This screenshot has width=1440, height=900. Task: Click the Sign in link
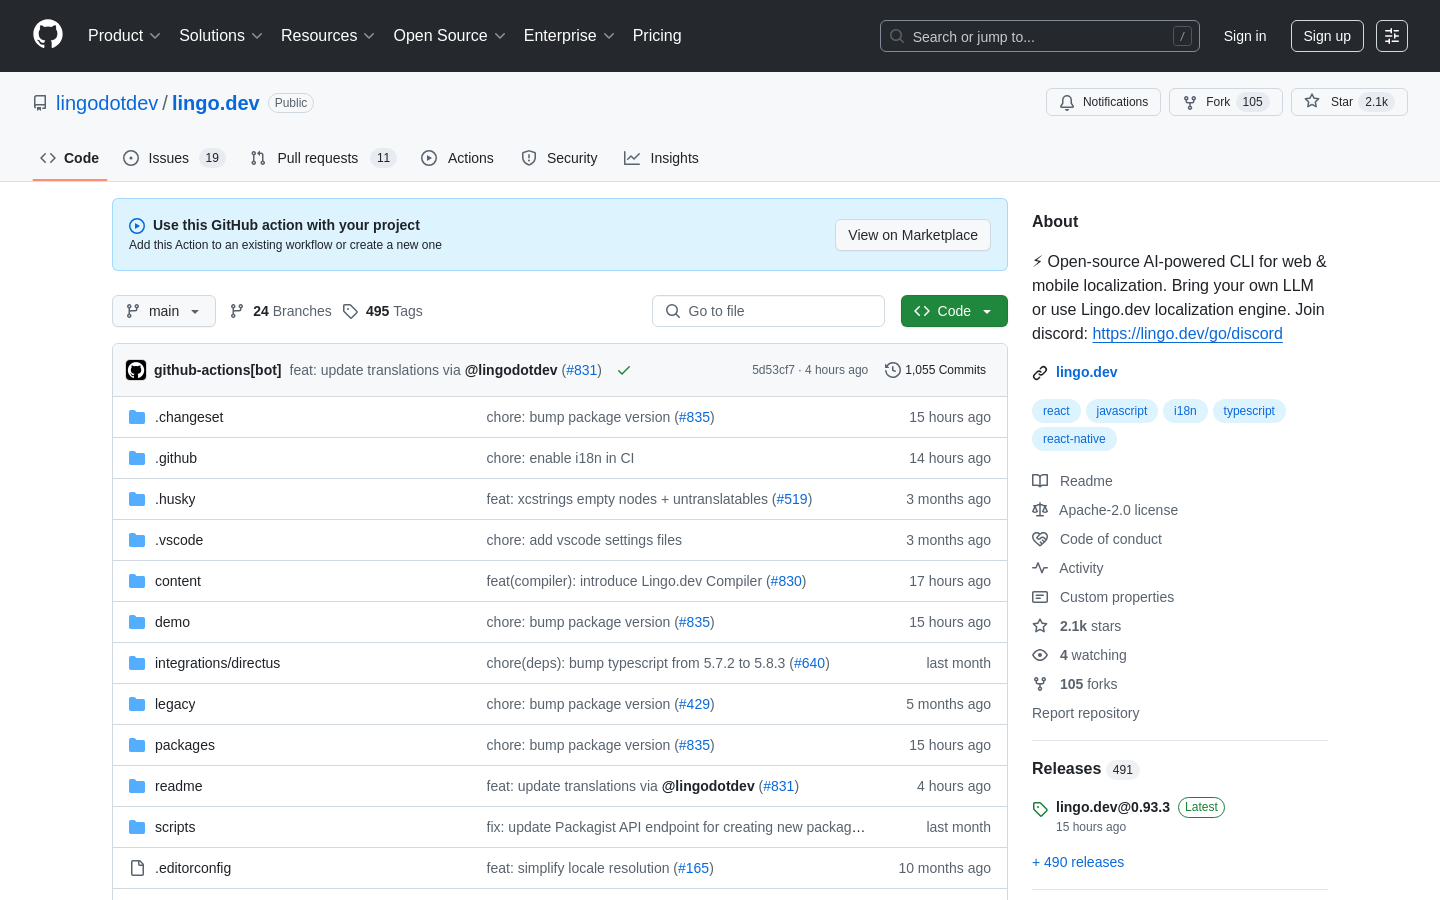pyautogui.click(x=1245, y=36)
